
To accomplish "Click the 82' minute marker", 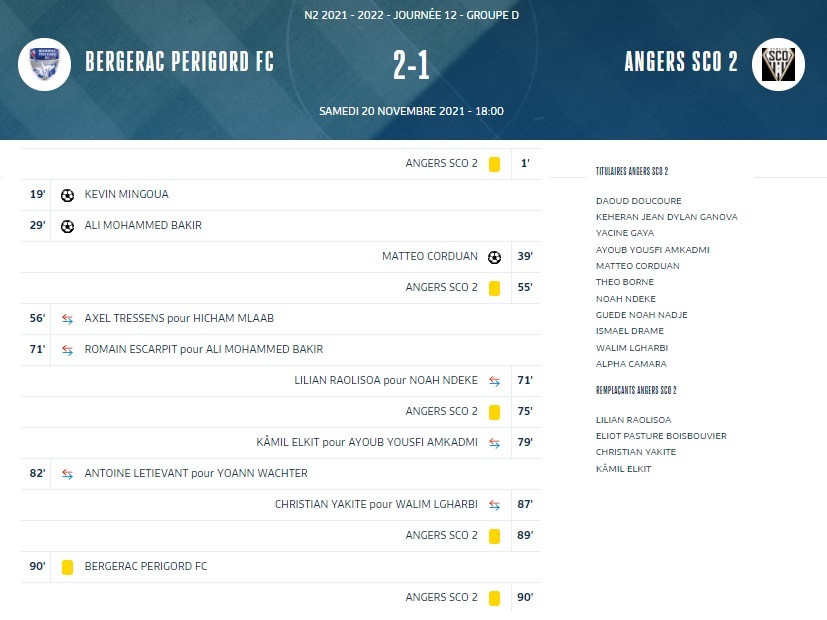I will pyautogui.click(x=37, y=473).
